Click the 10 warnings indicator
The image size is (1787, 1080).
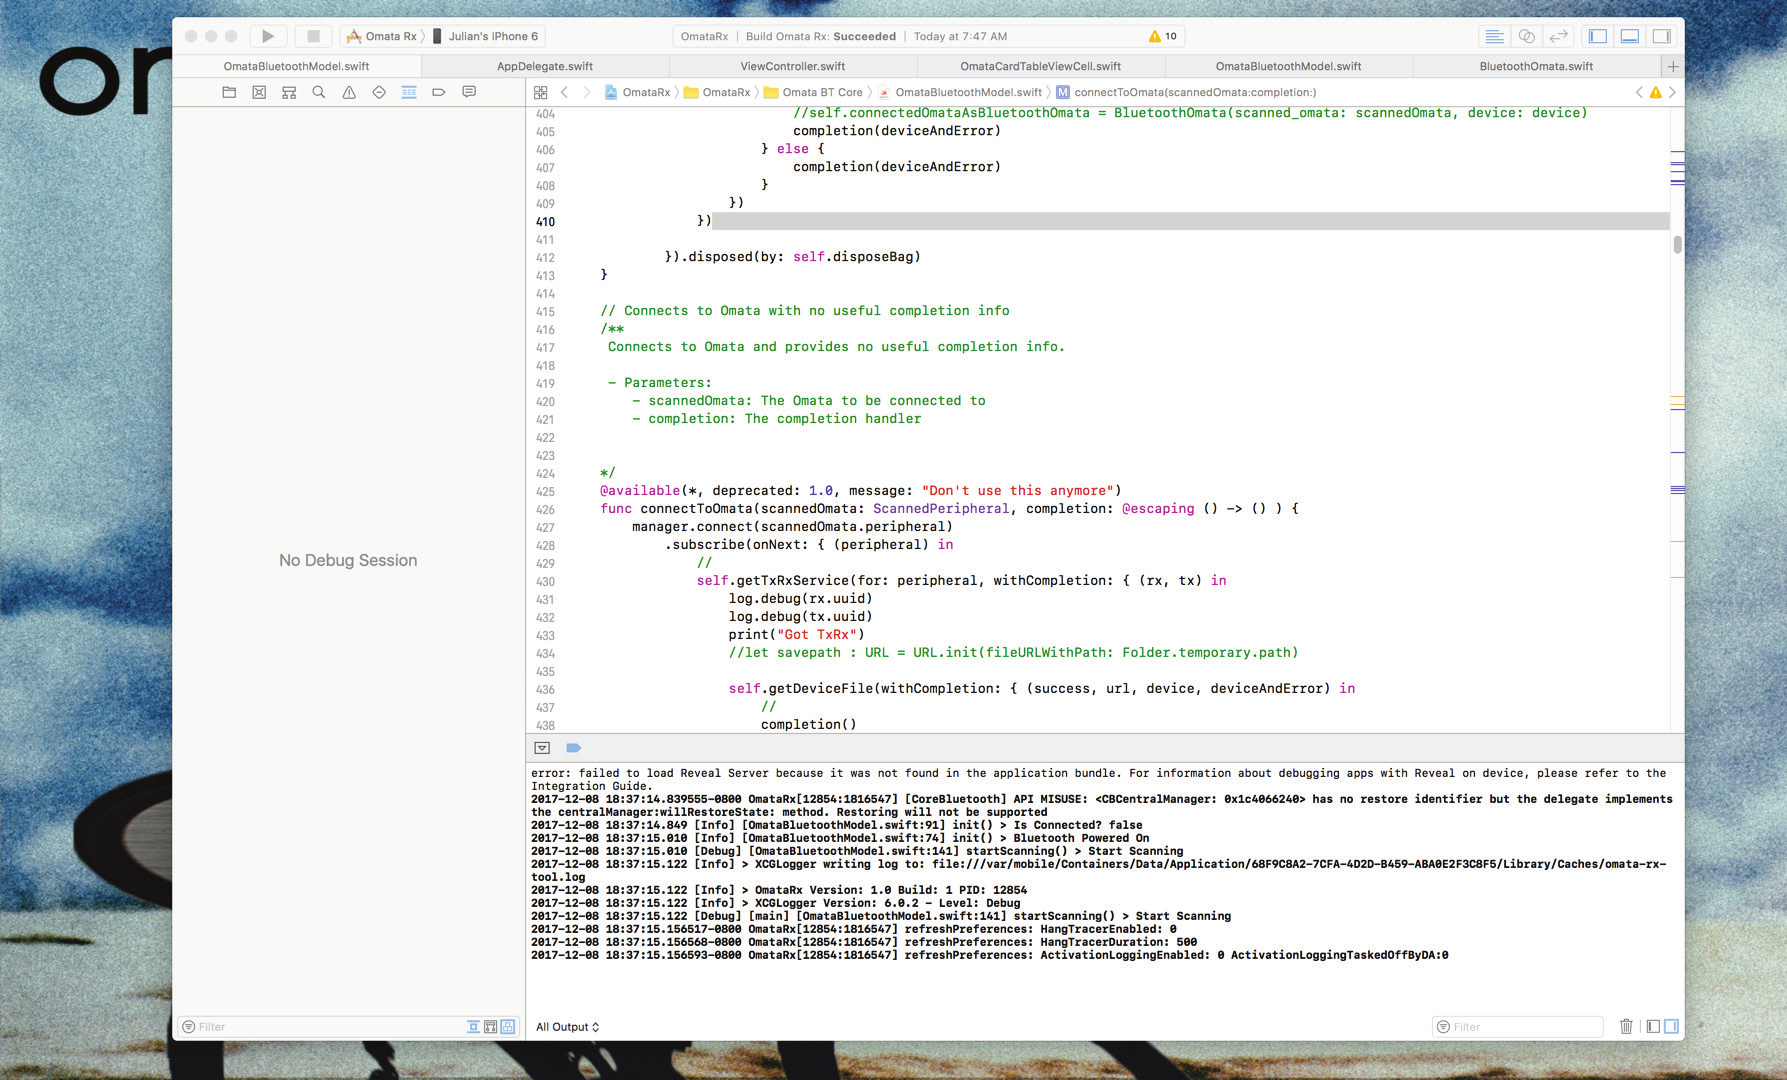coord(1163,36)
